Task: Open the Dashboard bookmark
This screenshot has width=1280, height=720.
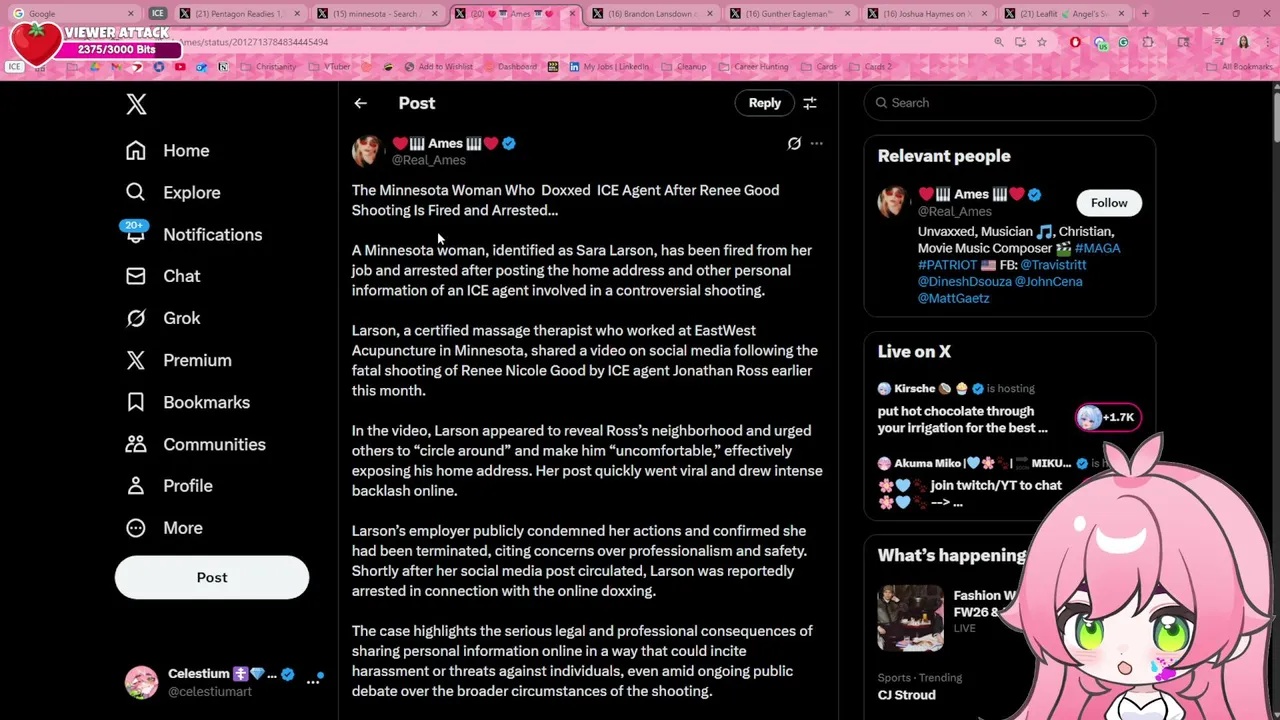Action: click(x=510, y=67)
